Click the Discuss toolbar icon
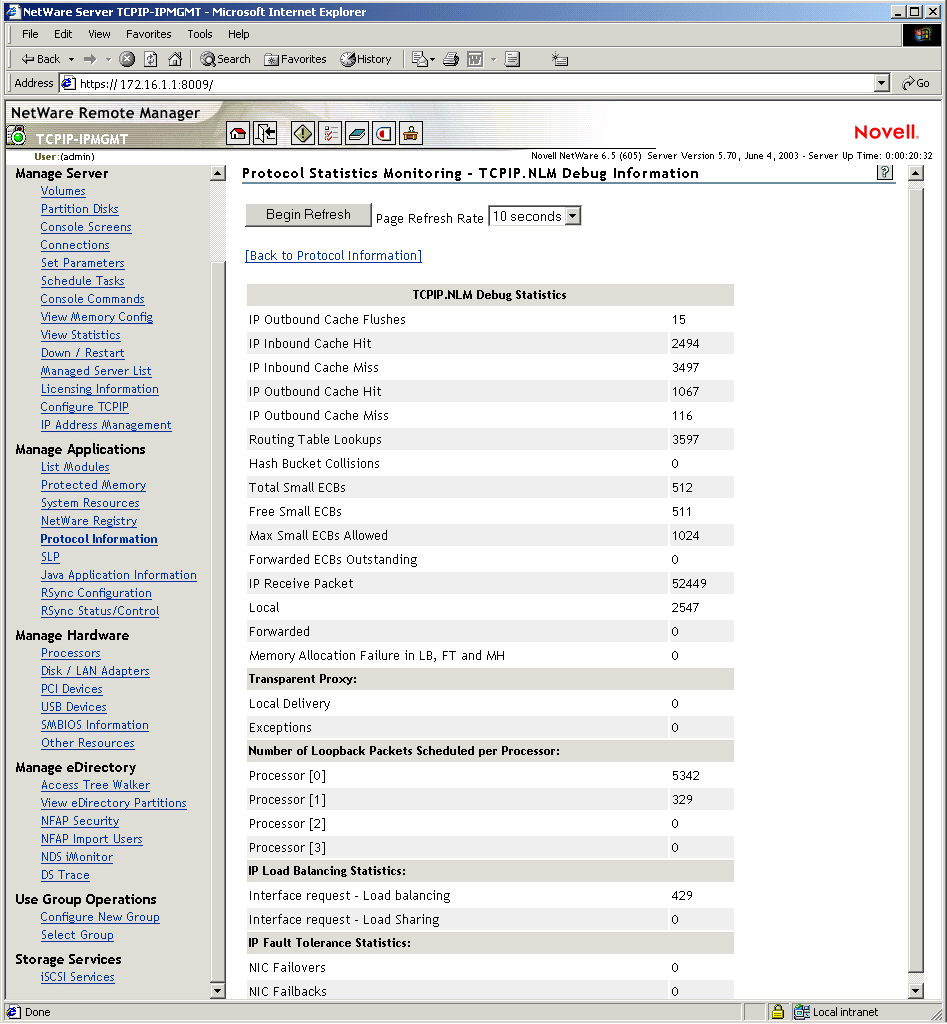Viewport: 947px width, 1024px height. tap(513, 59)
